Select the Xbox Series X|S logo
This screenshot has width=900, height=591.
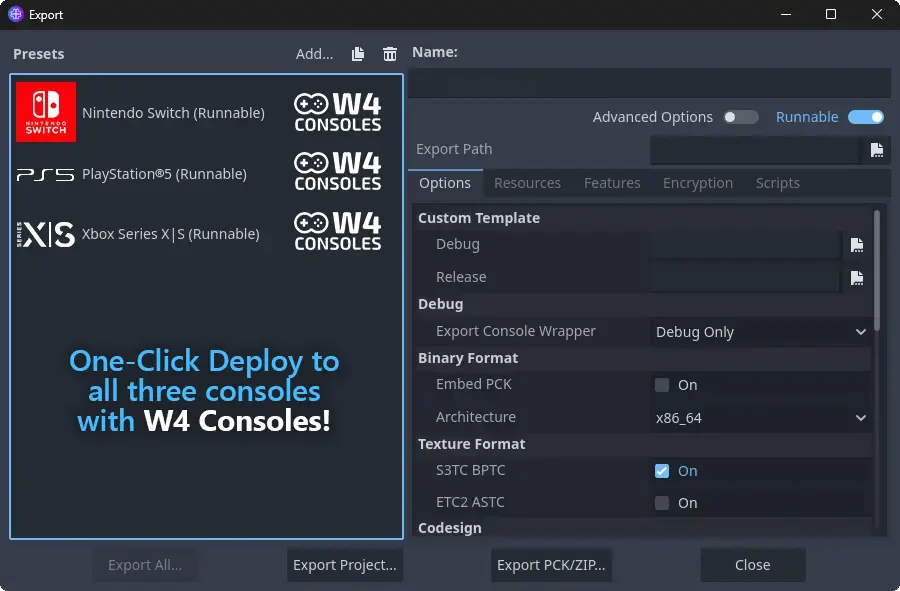(46, 234)
